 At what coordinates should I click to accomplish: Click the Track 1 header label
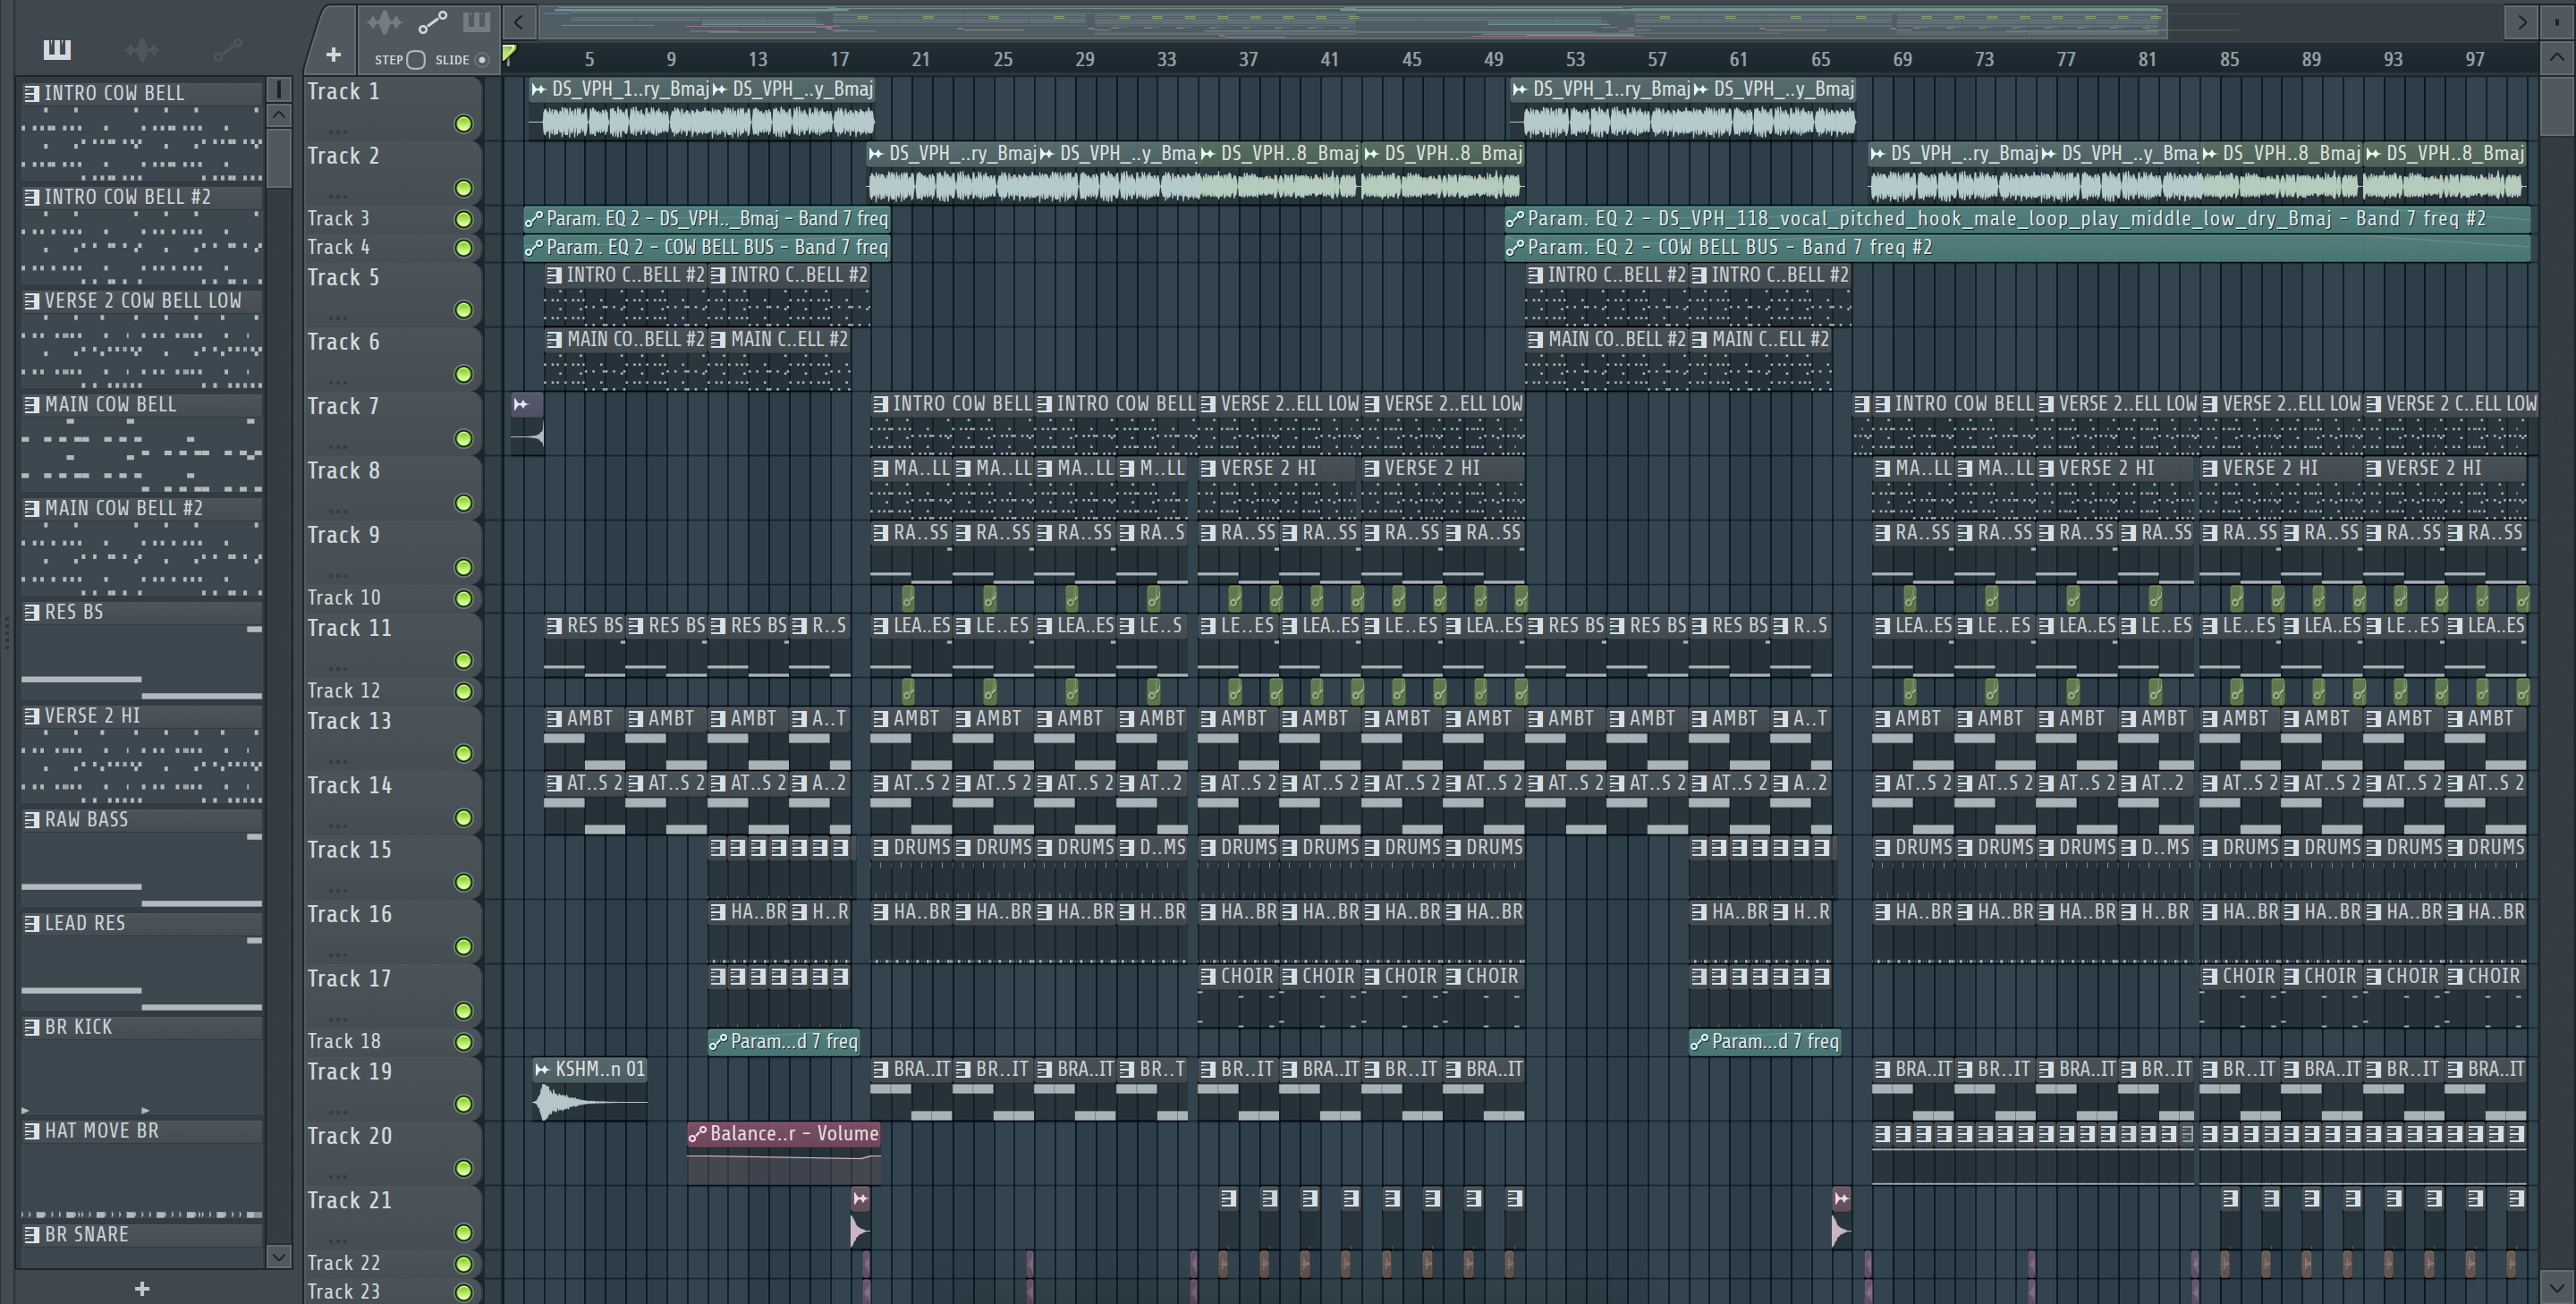[343, 92]
